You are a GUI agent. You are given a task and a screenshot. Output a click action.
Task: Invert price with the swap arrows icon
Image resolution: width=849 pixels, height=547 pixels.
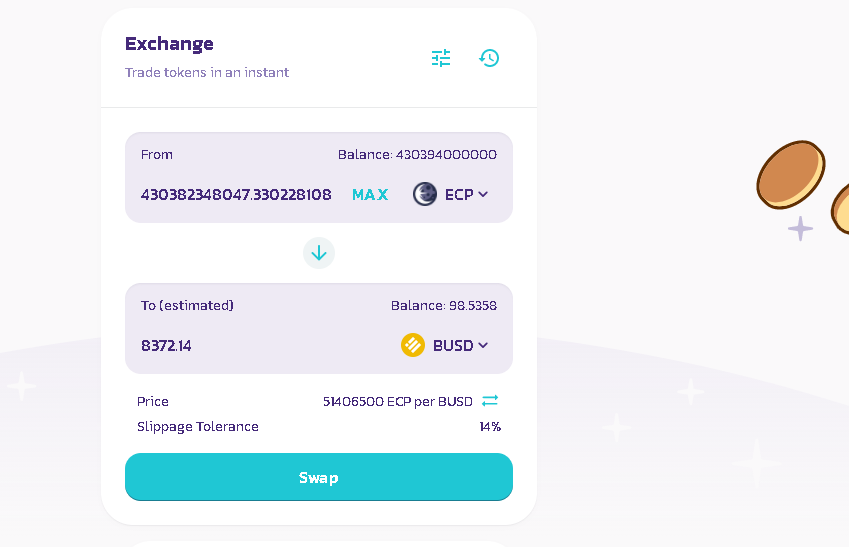pyautogui.click(x=490, y=401)
